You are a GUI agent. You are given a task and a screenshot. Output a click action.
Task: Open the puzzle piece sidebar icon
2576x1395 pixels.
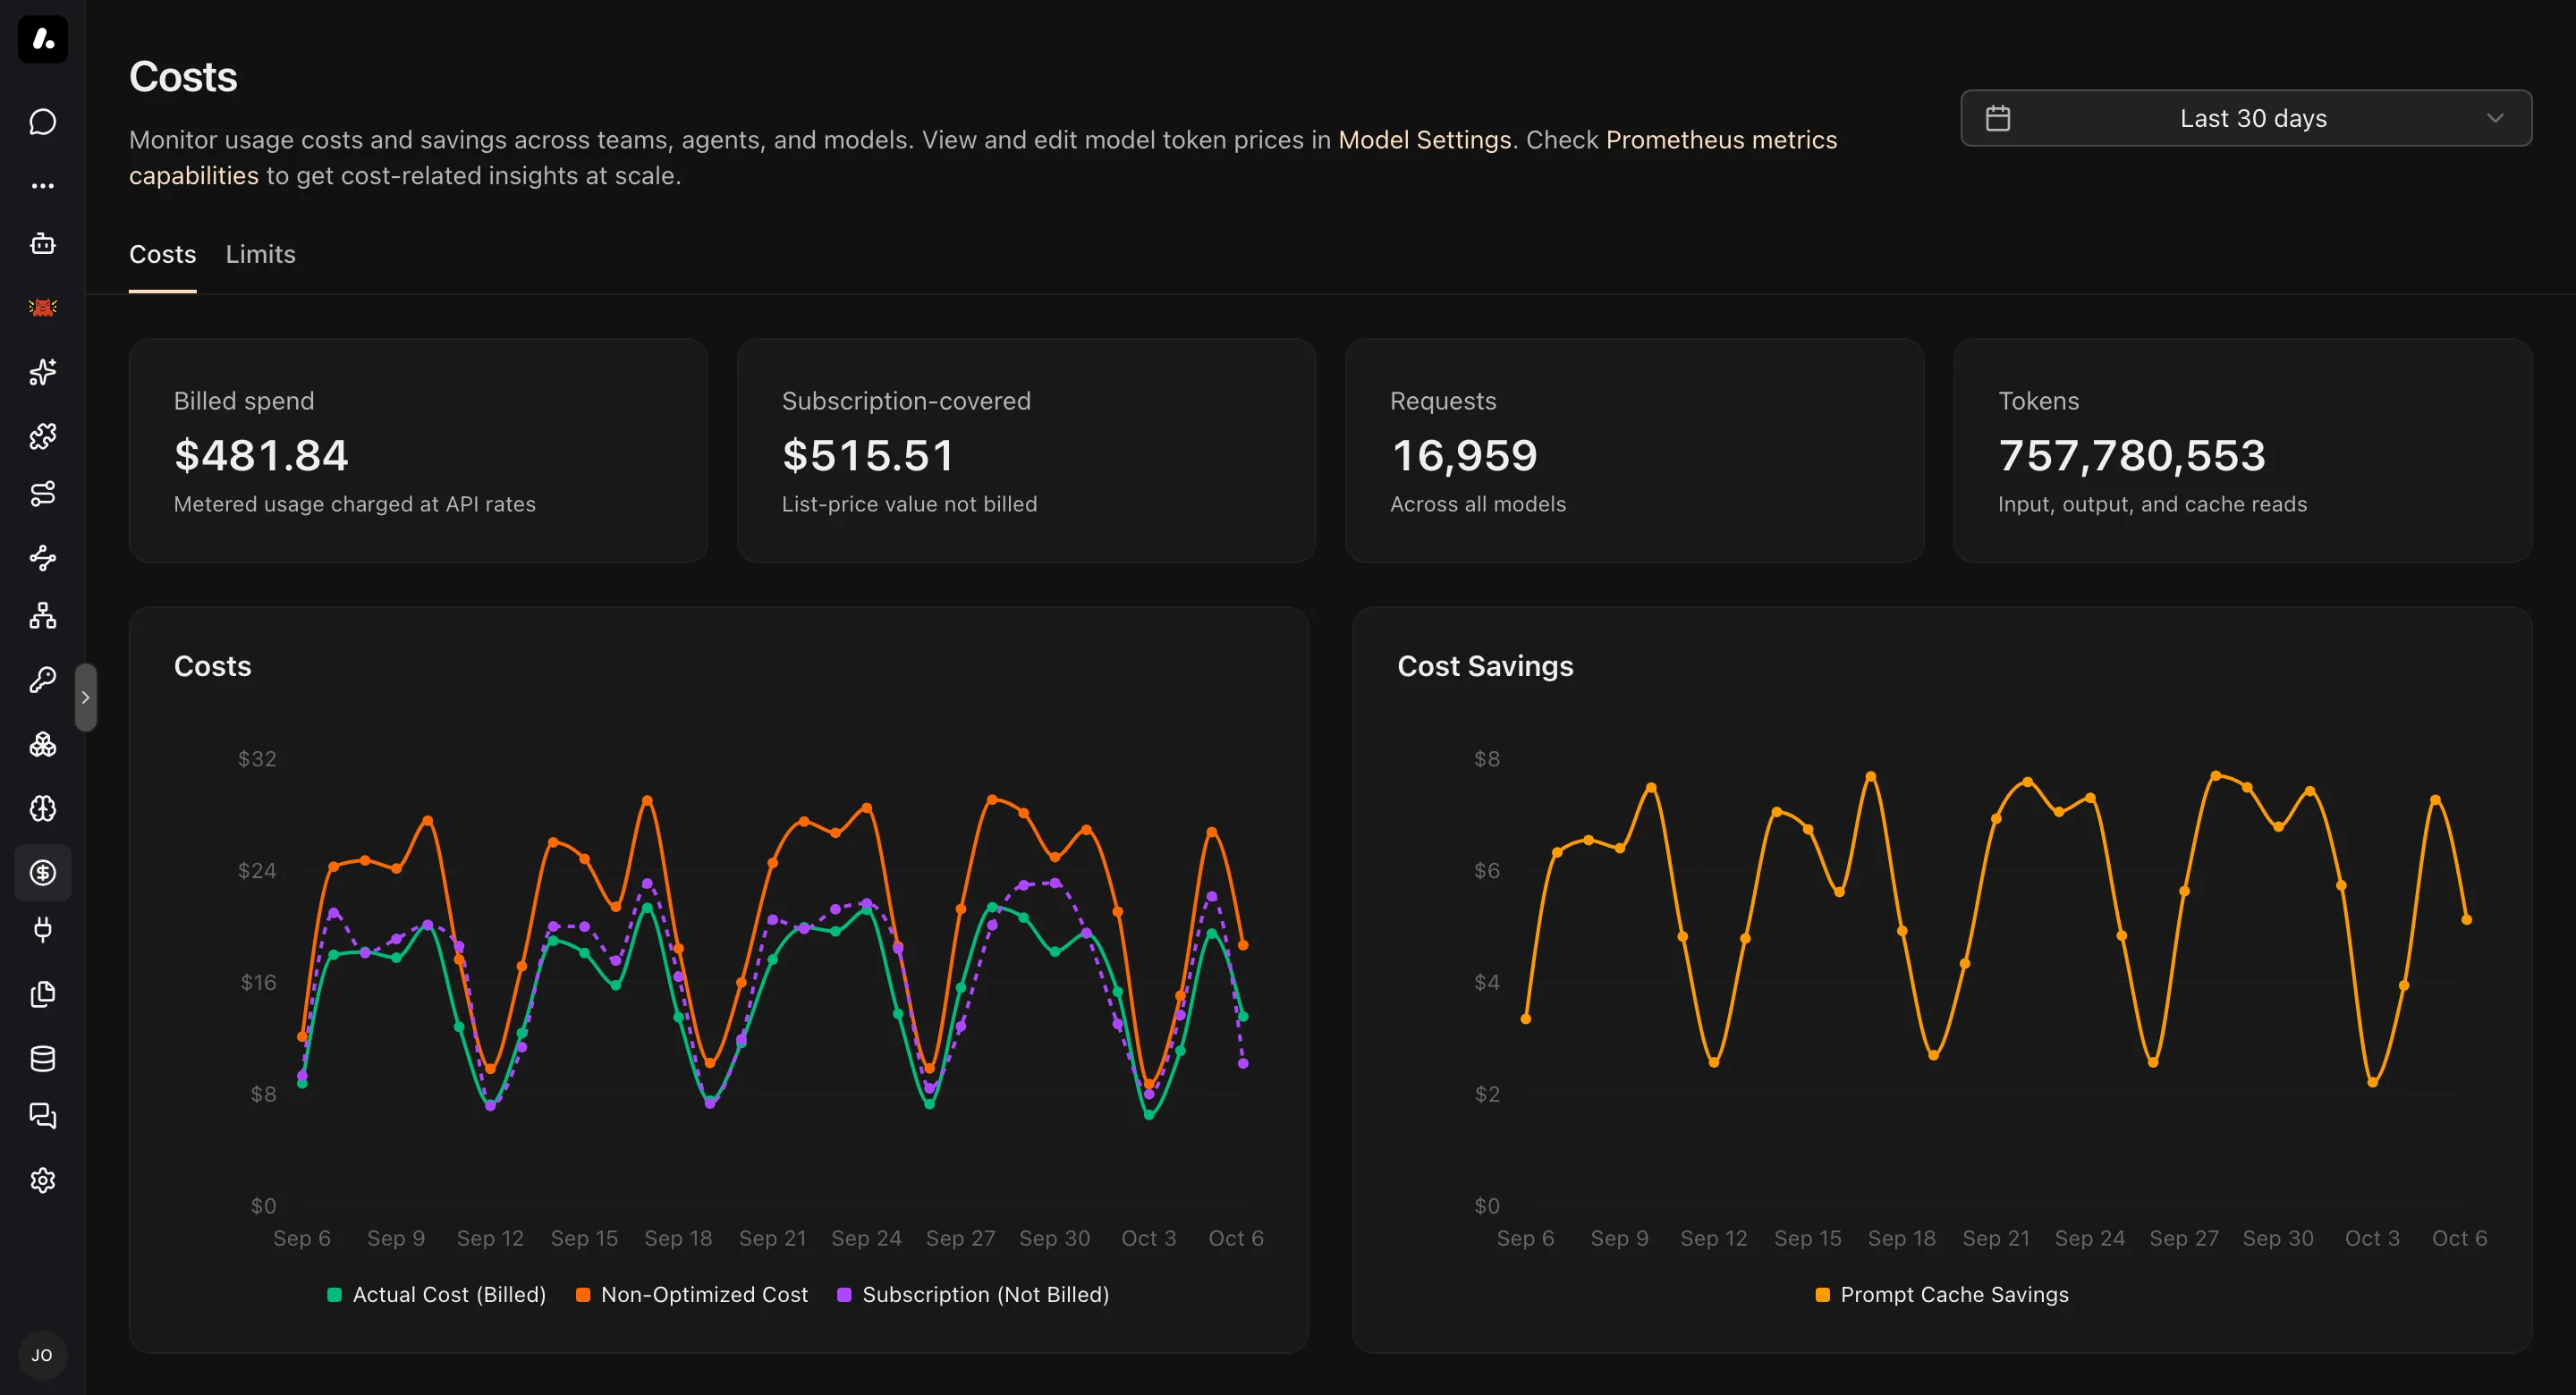coord(43,436)
